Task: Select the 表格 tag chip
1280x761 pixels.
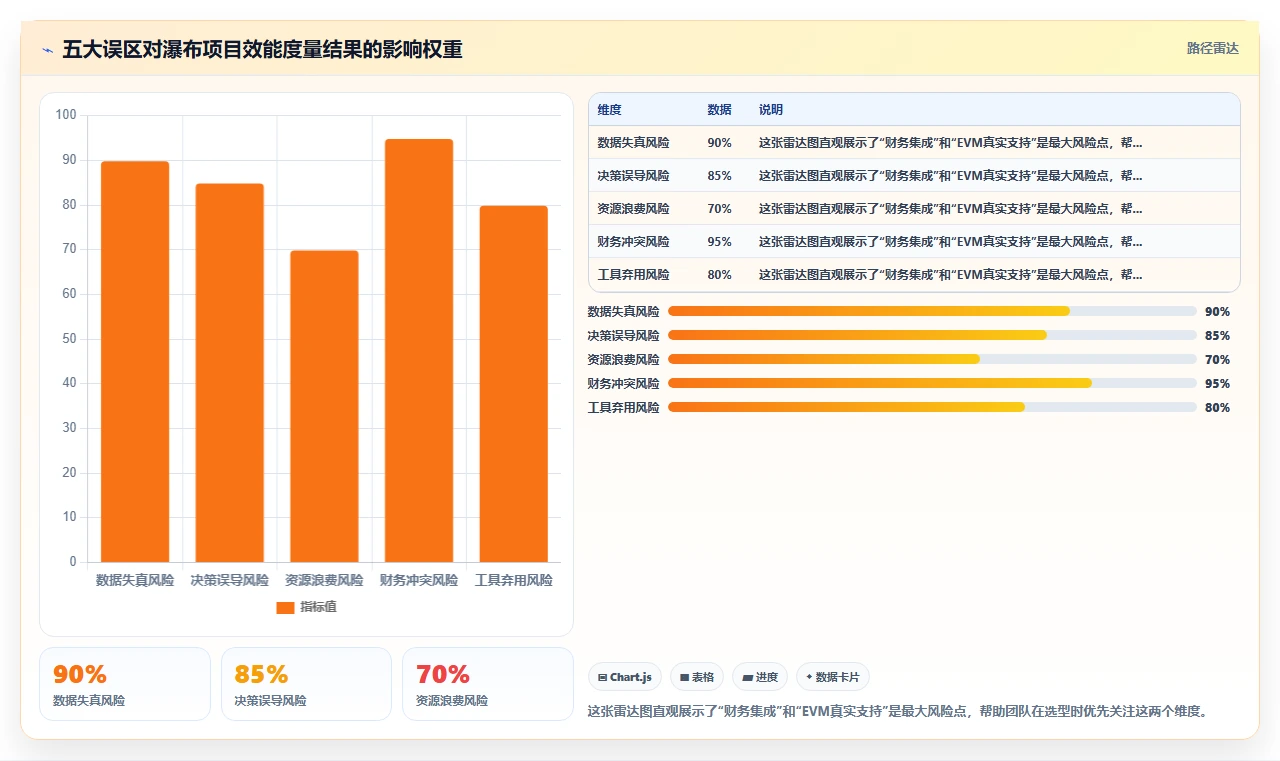Action: click(x=697, y=677)
